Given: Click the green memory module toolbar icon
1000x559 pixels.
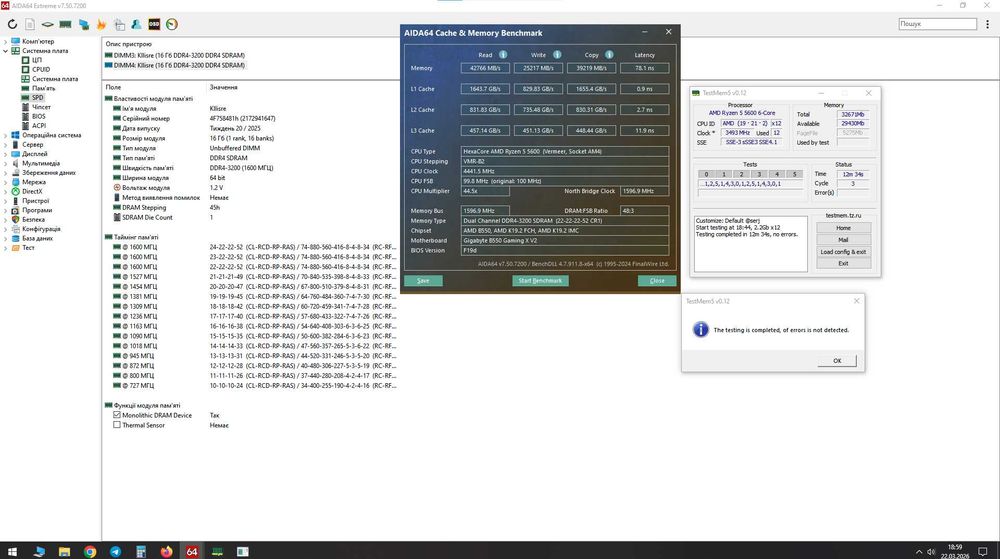Looking at the screenshot, I should tap(65, 24).
